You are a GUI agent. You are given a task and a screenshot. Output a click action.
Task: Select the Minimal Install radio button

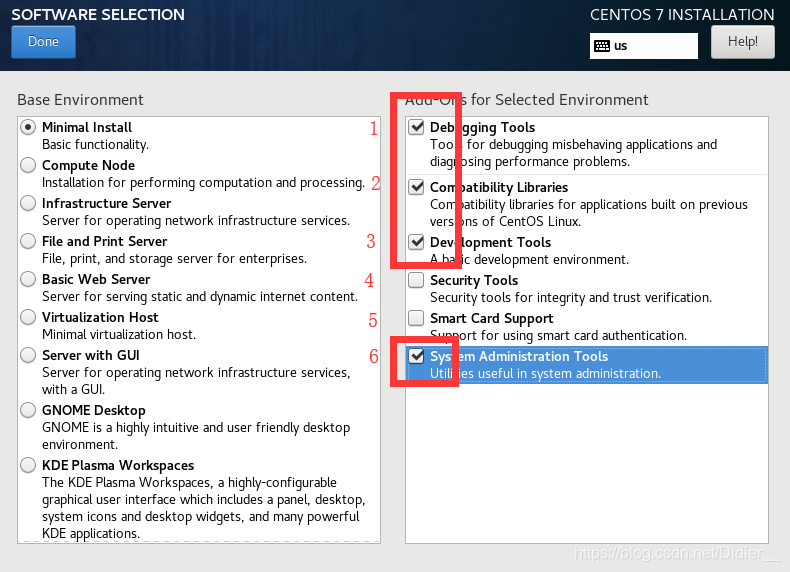[x=28, y=127]
